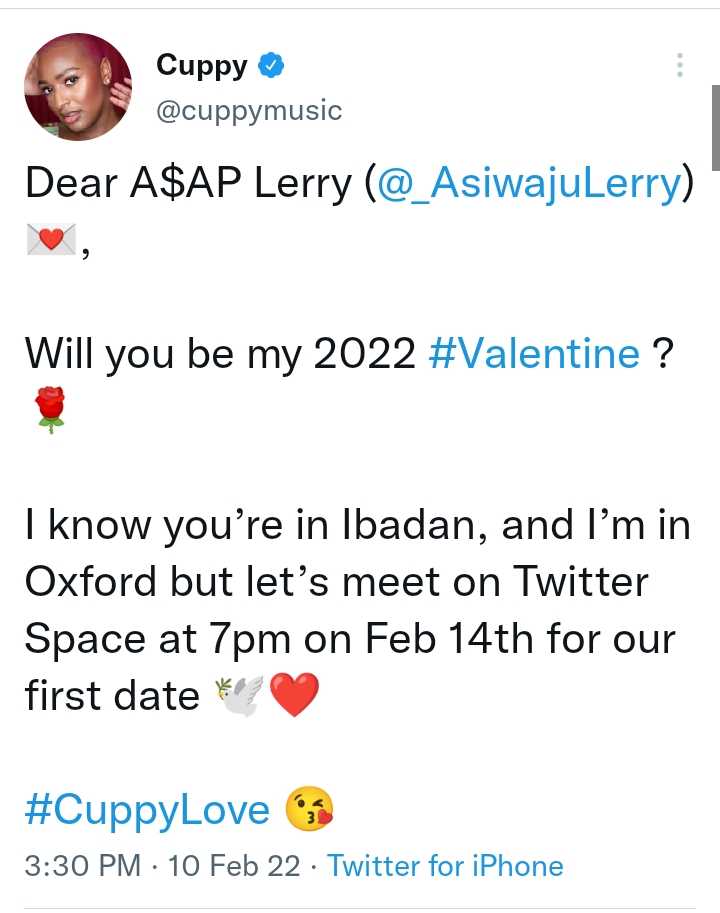The image size is (720, 913).
Task: Click the Cuppy display name
Action: click(201, 66)
